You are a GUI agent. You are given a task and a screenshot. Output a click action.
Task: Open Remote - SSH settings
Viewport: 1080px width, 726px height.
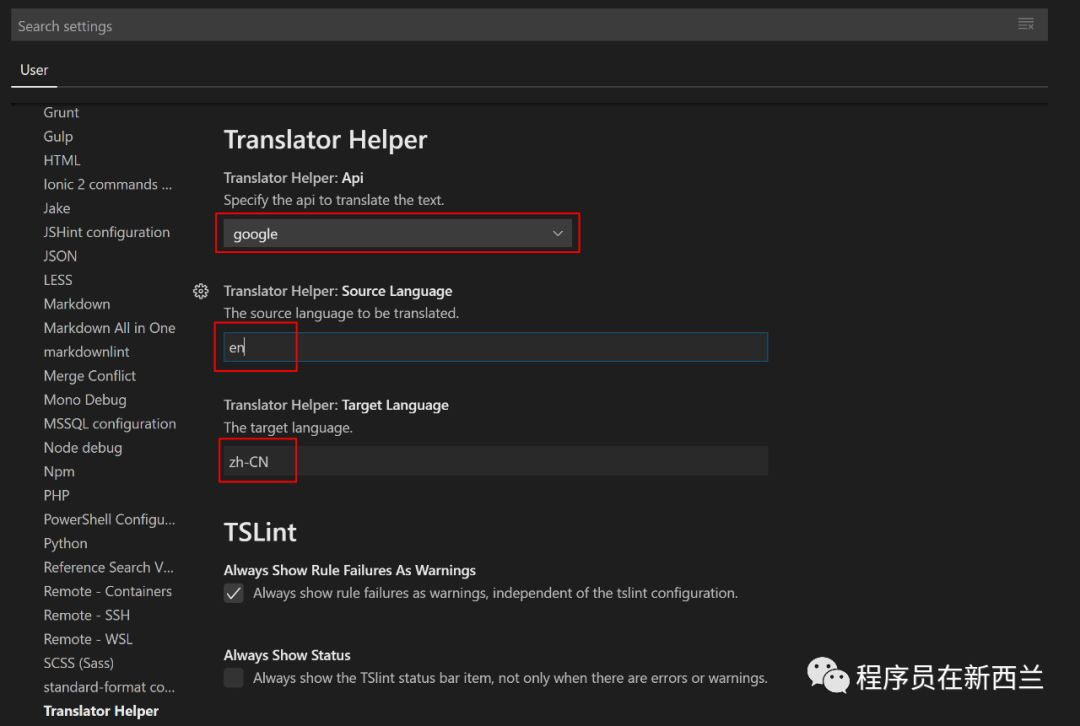(86, 615)
